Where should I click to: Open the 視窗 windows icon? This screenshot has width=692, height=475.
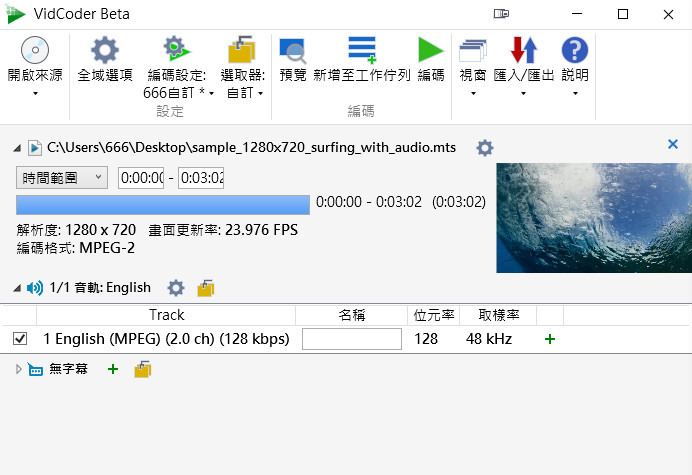click(x=473, y=50)
